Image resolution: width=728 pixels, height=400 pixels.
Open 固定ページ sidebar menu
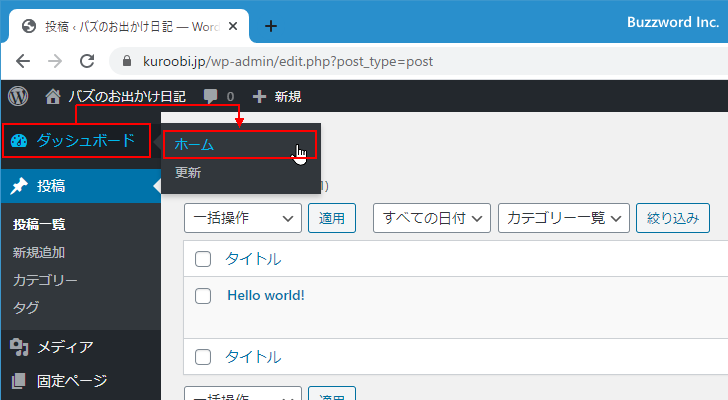(80, 381)
